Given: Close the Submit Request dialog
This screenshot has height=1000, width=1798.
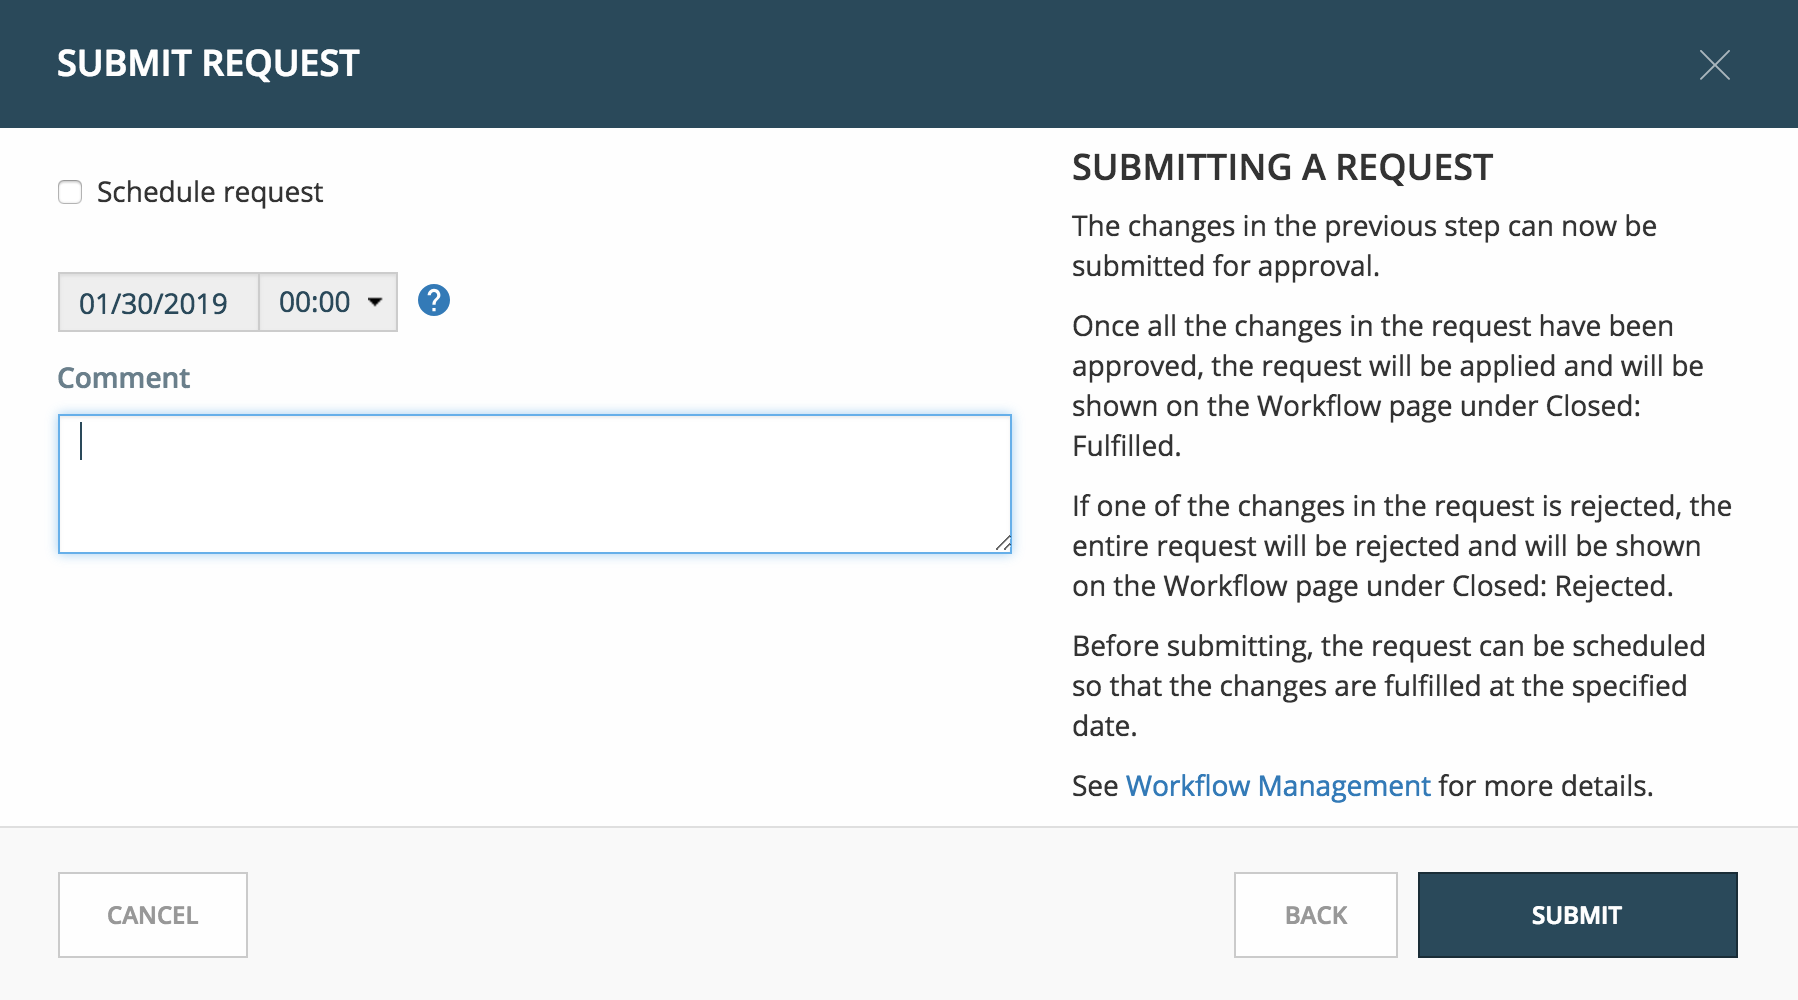Looking at the screenshot, I should (1714, 65).
